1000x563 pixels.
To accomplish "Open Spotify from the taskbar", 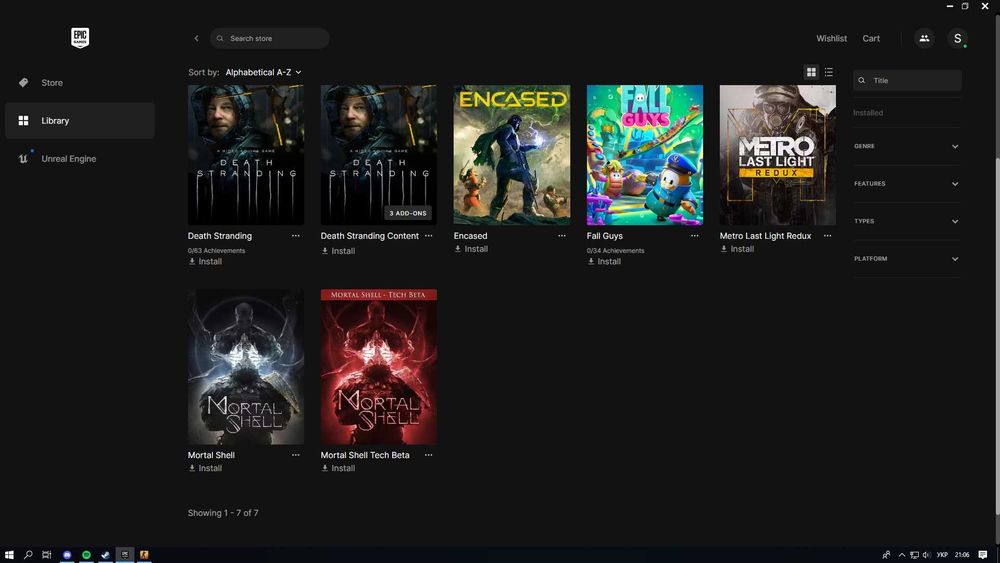I will [x=86, y=555].
